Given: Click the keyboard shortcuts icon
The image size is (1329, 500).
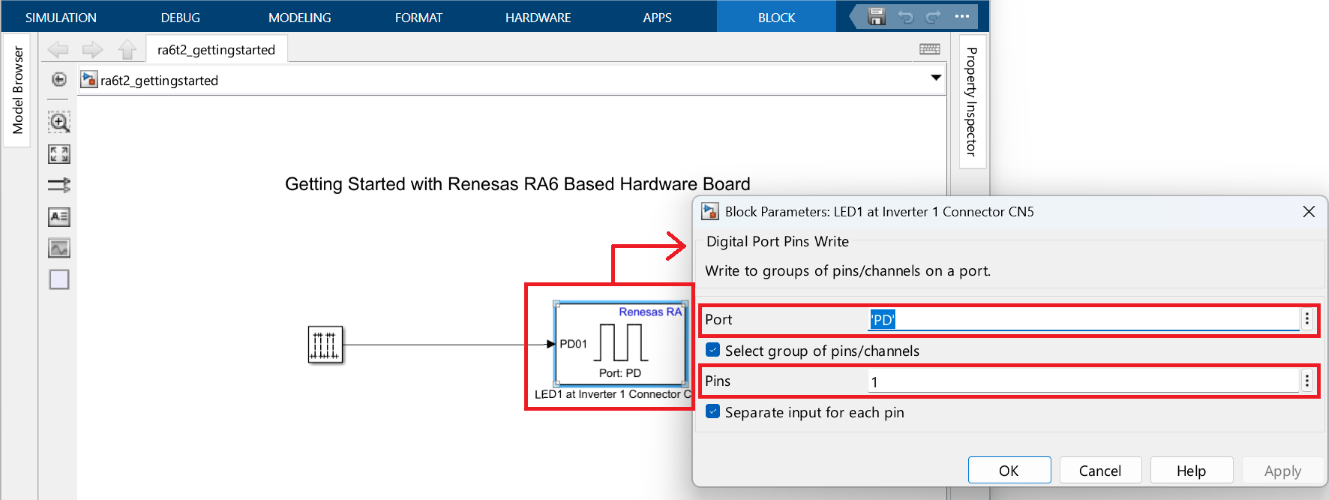Looking at the screenshot, I should tap(929, 49).
